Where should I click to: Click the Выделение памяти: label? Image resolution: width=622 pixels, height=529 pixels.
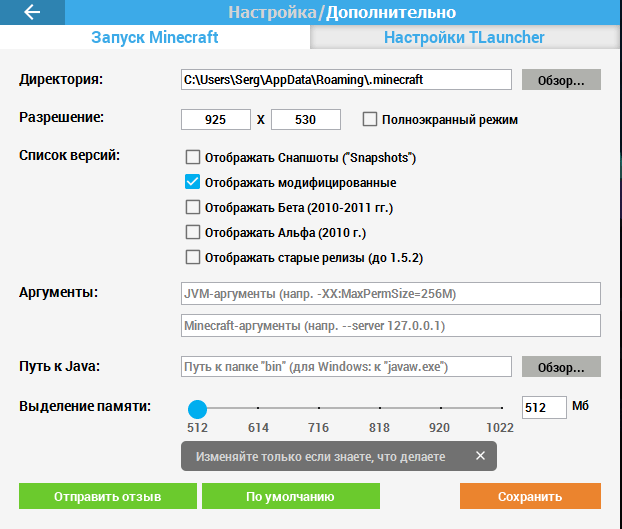85,406
